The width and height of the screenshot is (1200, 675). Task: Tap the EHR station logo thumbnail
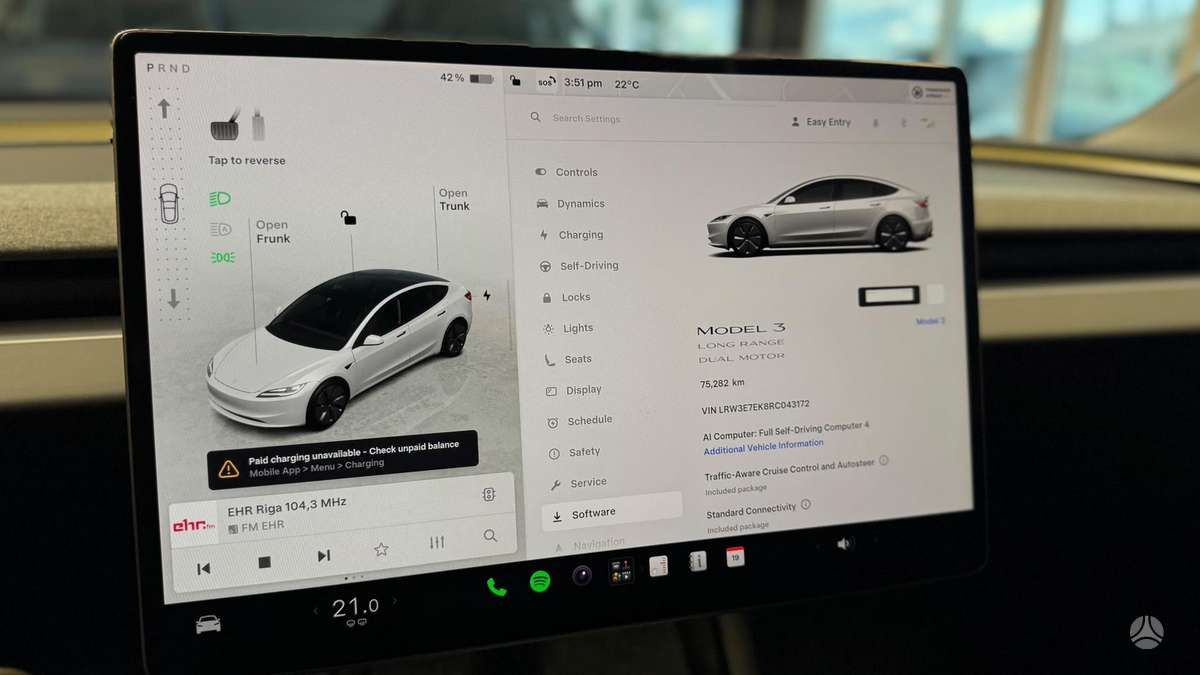pyautogui.click(x=194, y=525)
